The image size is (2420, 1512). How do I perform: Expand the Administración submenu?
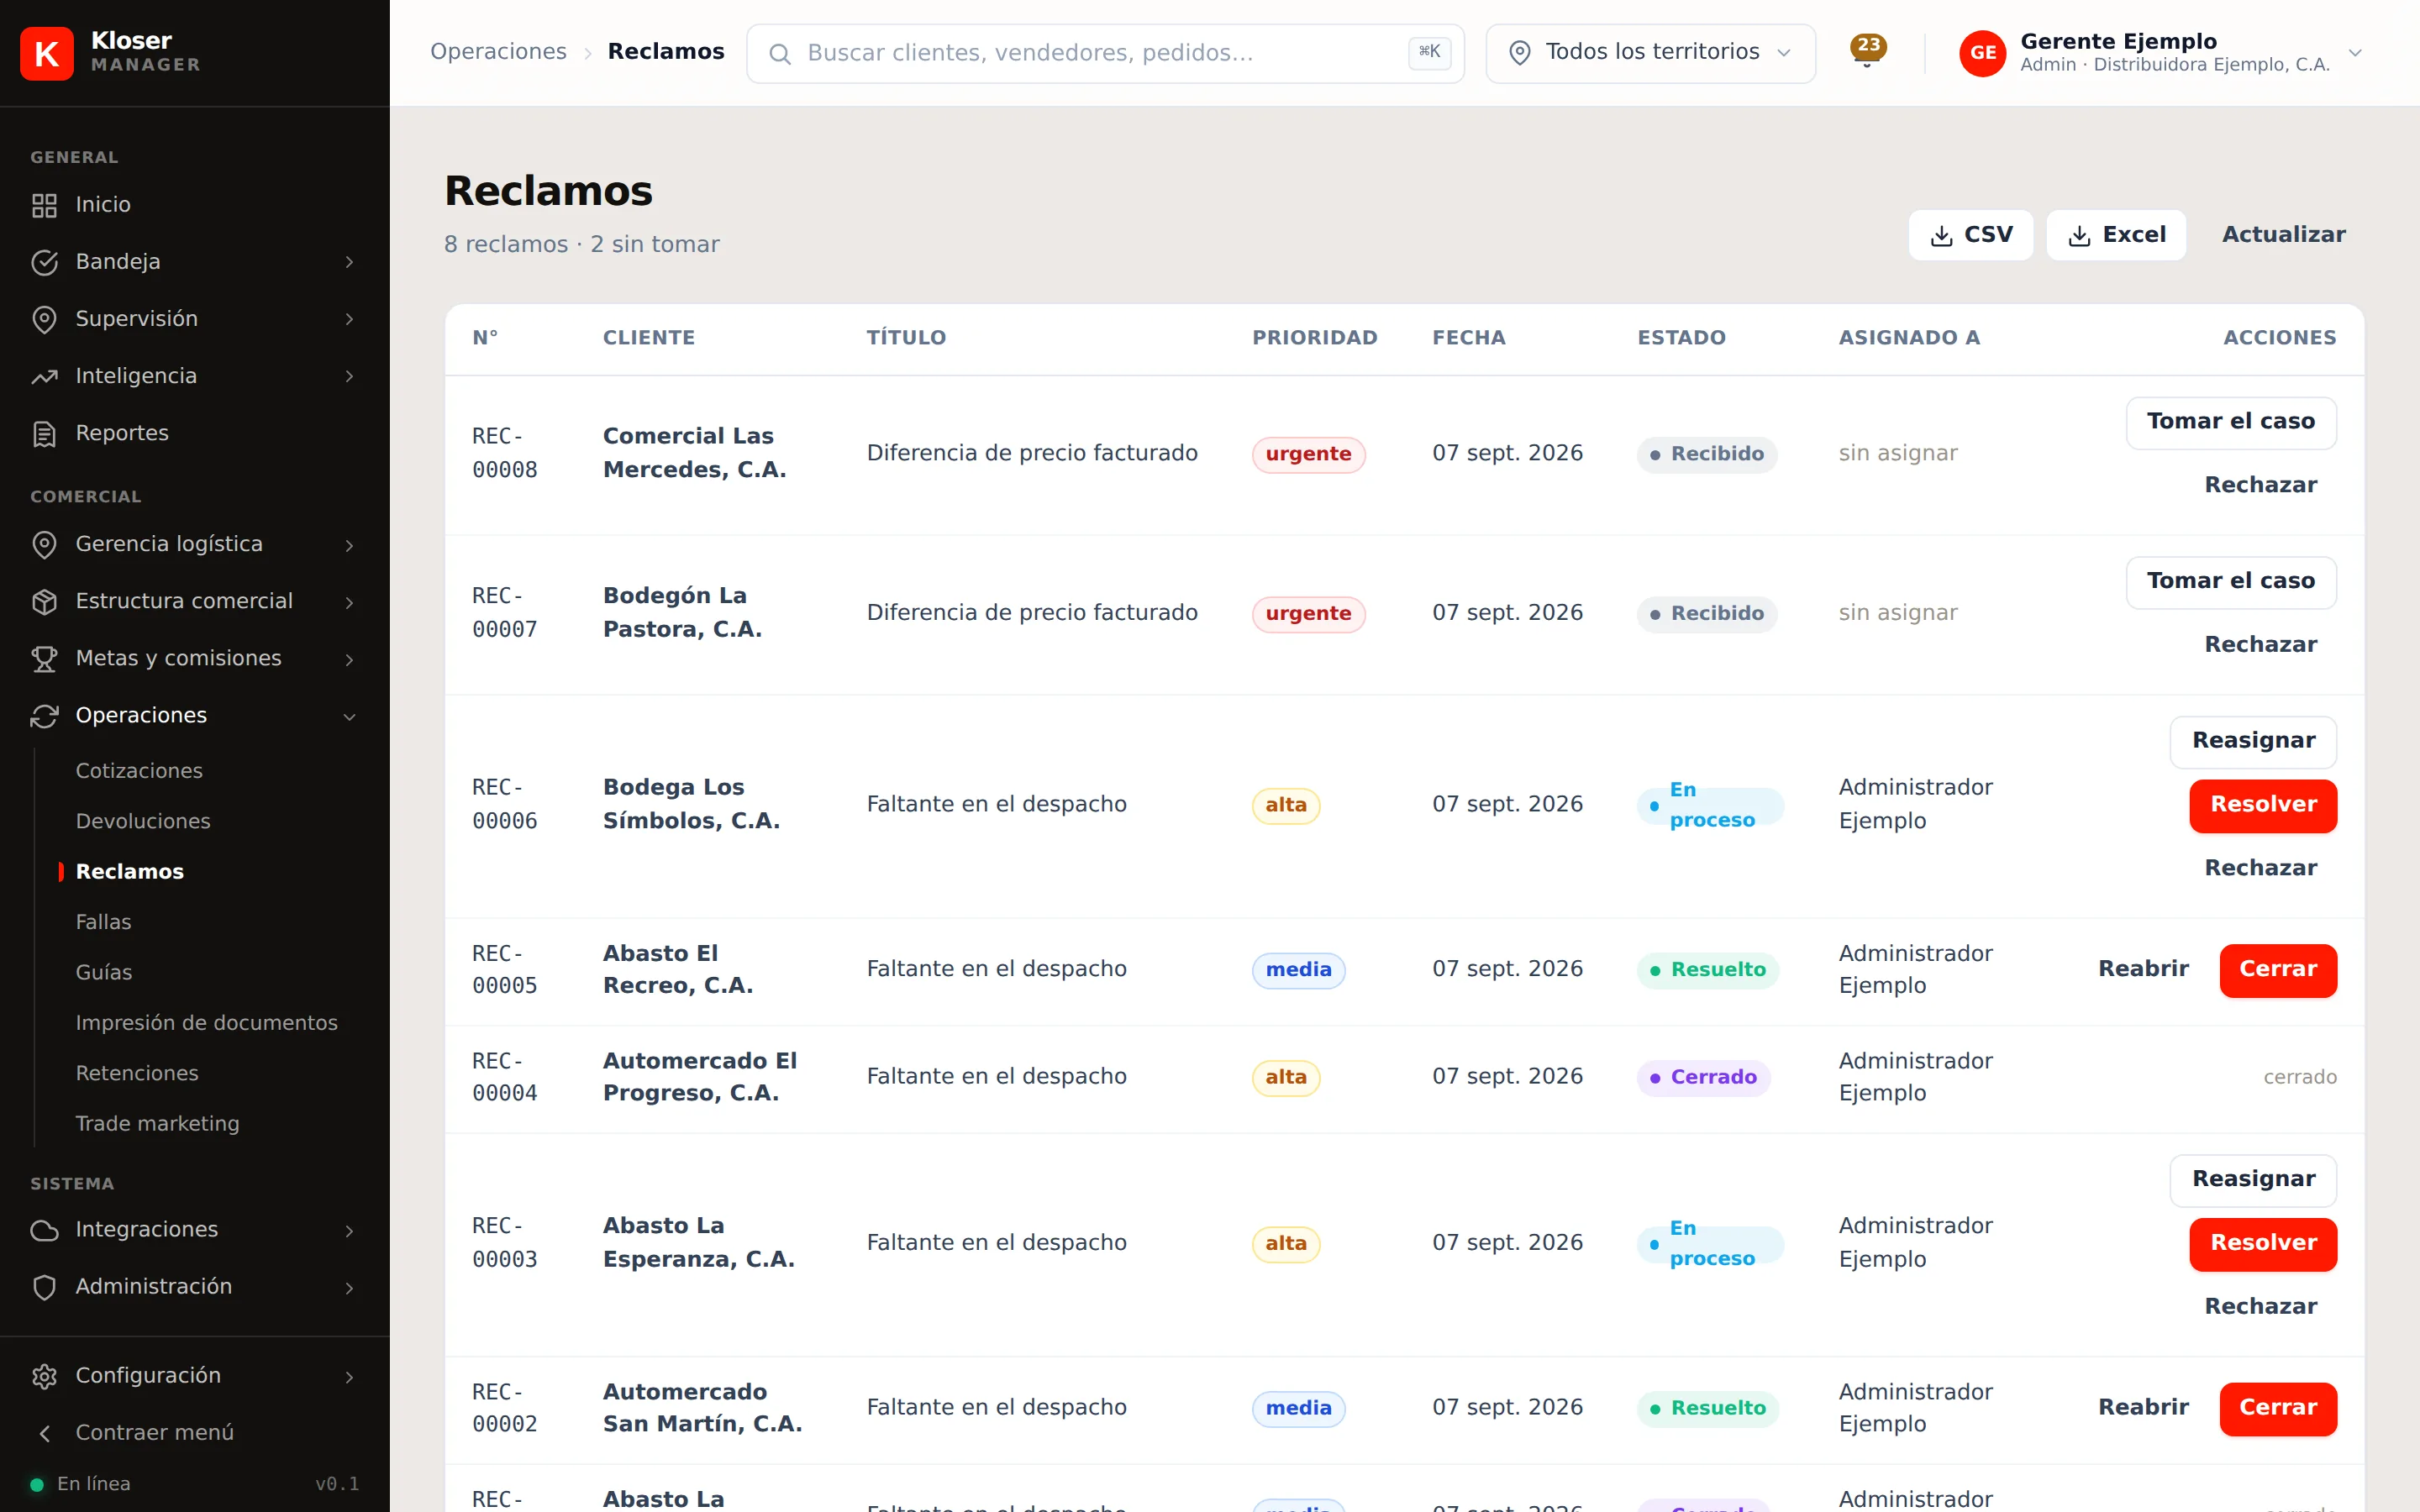coord(349,1287)
